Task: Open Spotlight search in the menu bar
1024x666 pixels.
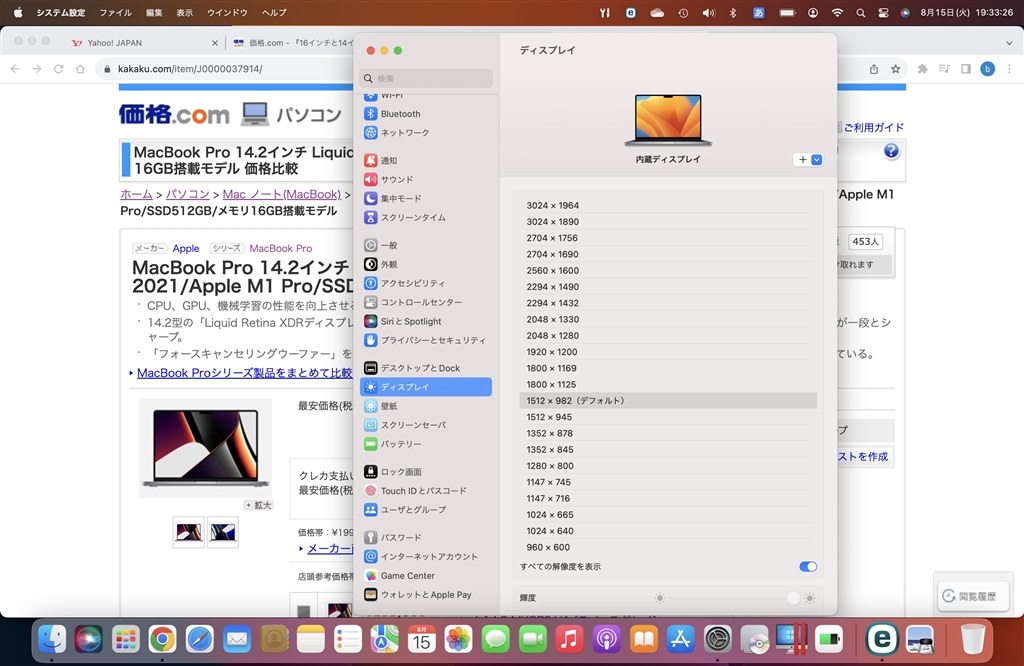Action: point(861,12)
